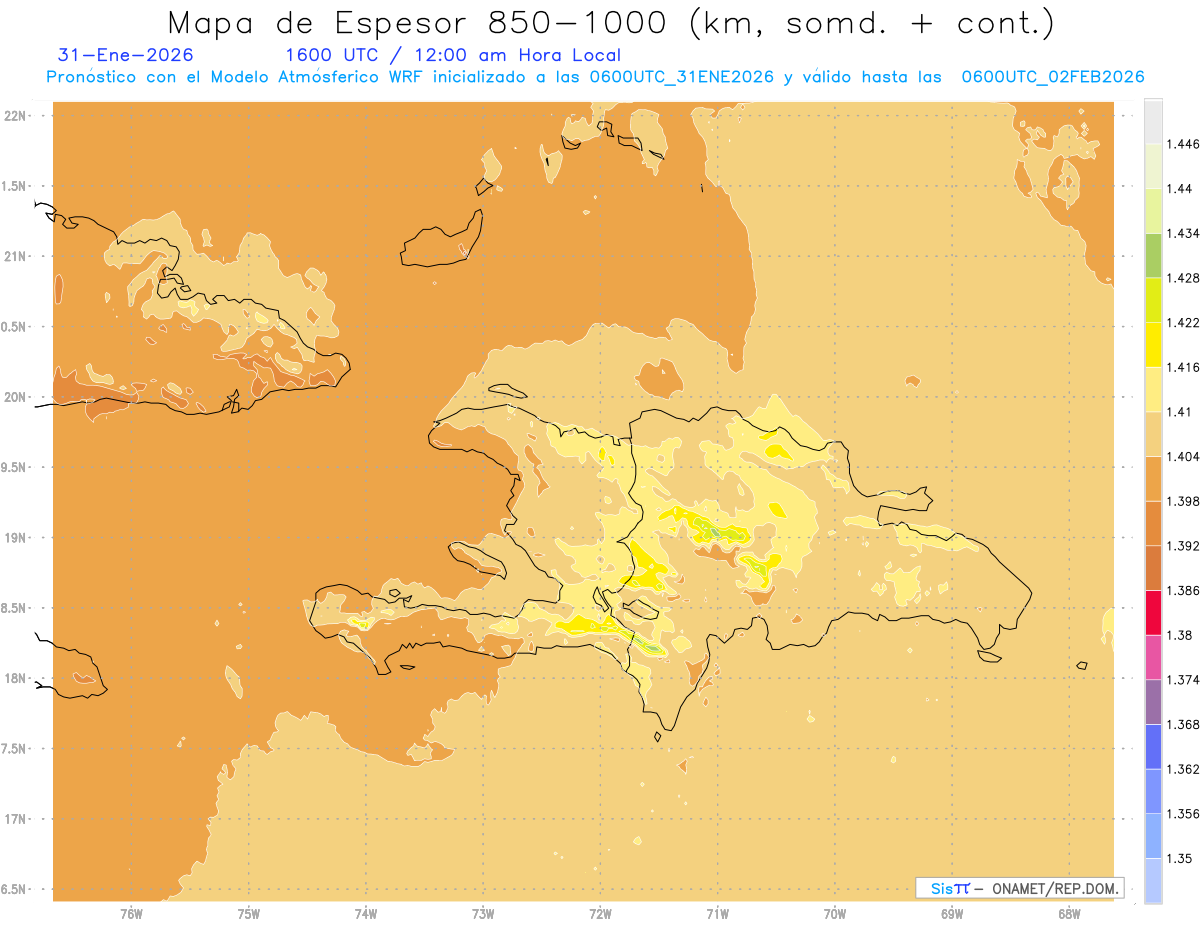The width and height of the screenshot is (1200, 927).
Task: Click the gray swatch above 1.446
Action: tap(1153, 121)
